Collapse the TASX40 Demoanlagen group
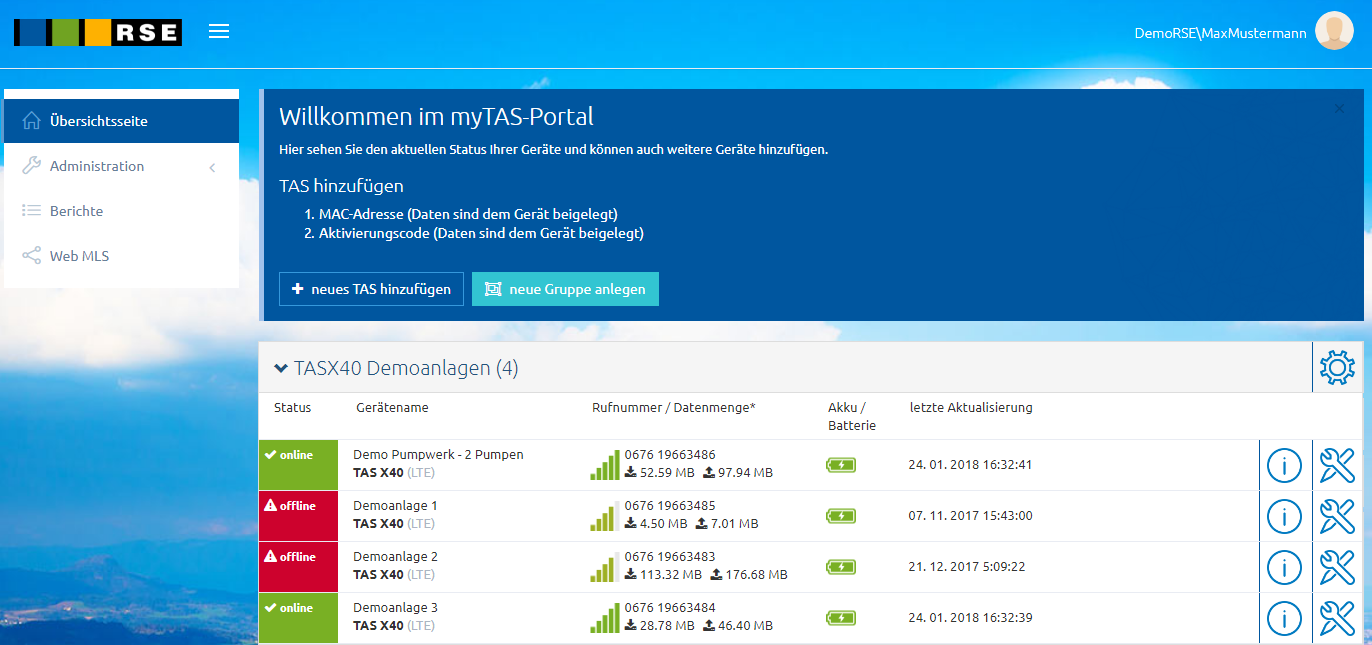Viewport: 1372px width, 645px height. coord(281,368)
